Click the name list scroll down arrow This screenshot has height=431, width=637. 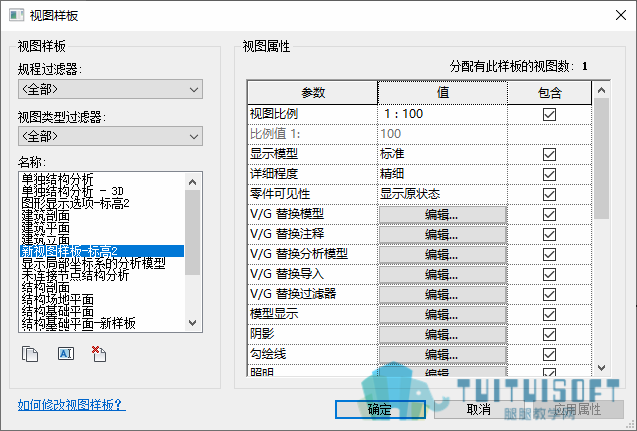tap(193, 323)
